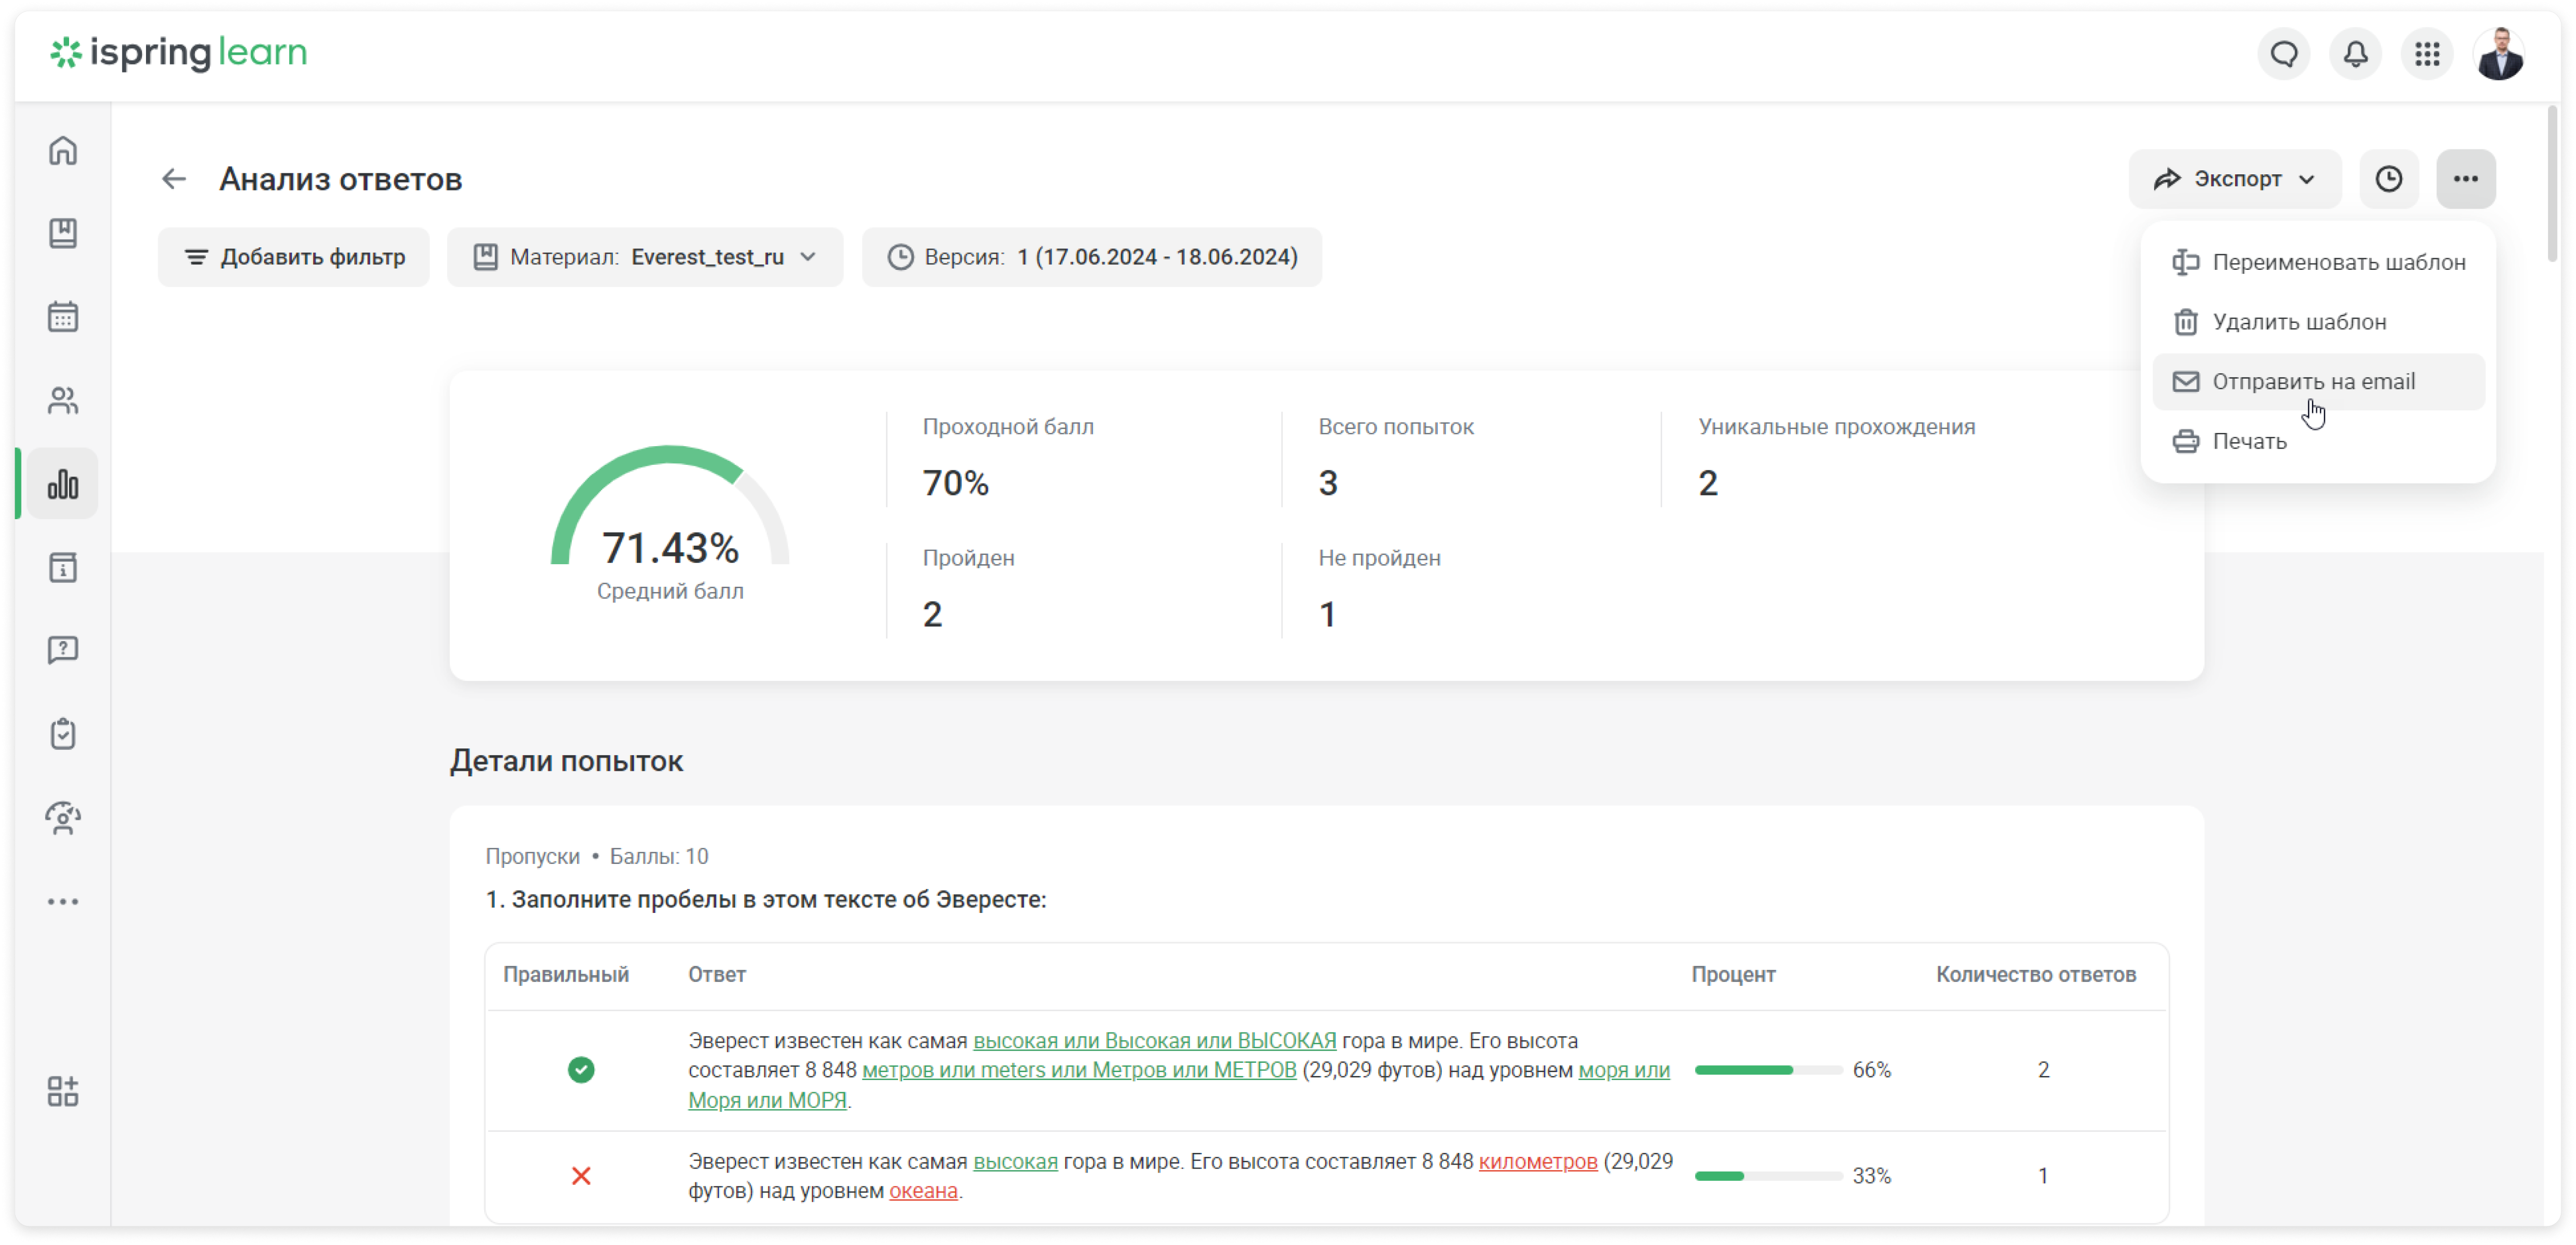The width and height of the screenshot is (2576, 1245).
Task: Click the Количество ответов column header
Action: pos(2036,975)
